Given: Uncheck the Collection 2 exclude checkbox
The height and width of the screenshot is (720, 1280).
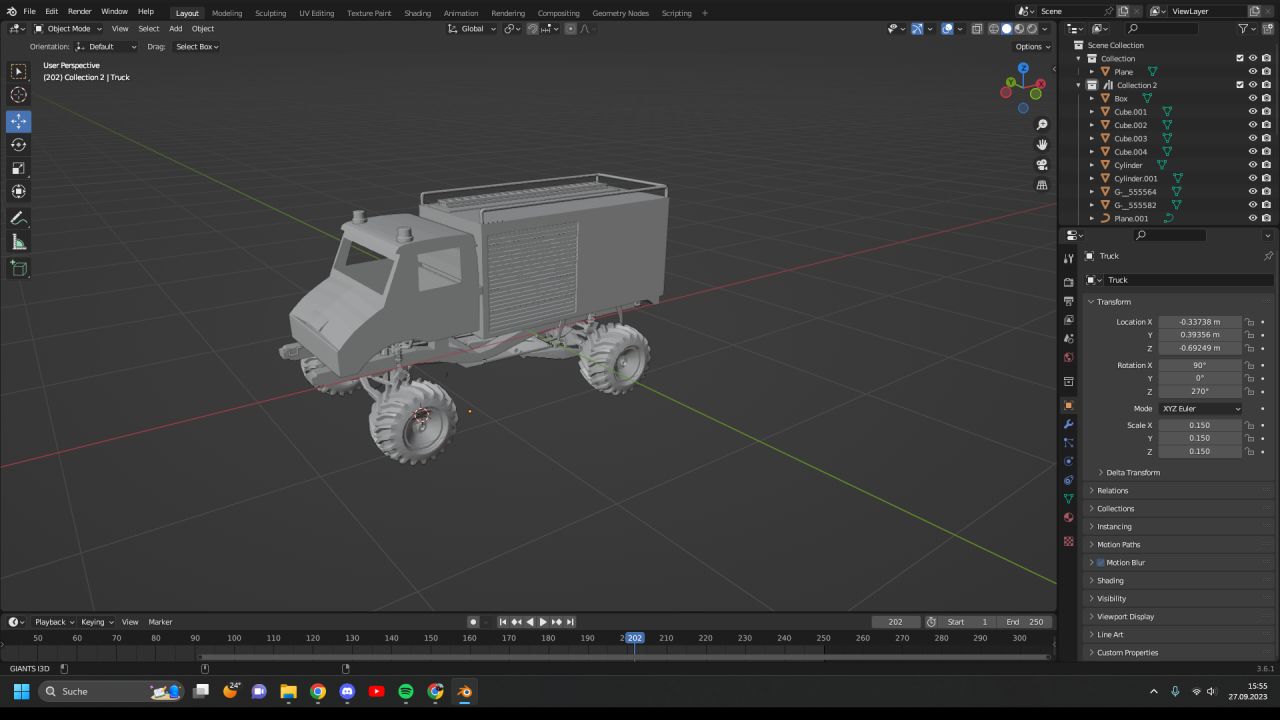Looking at the screenshot, I should point(1240,85).
